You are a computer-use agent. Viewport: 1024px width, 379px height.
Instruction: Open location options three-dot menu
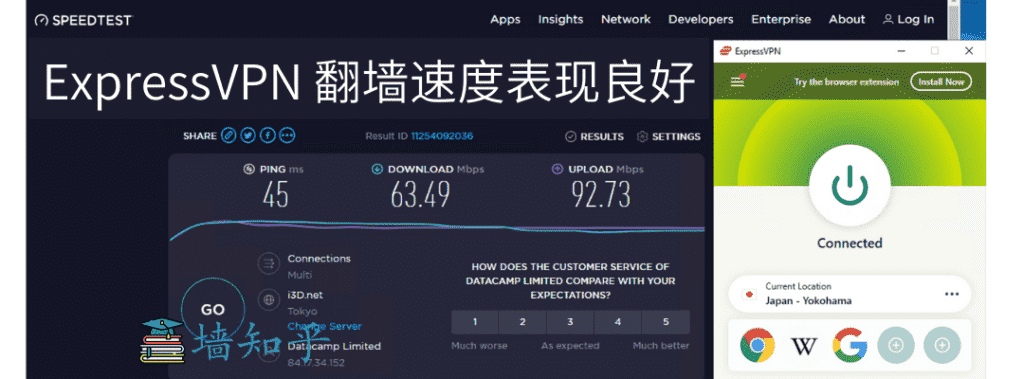(x=952, y=294)
